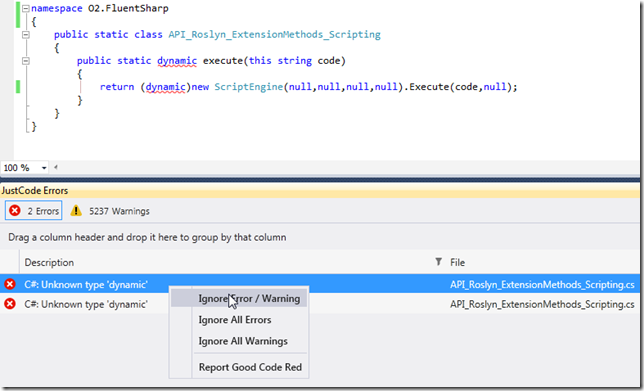Click the class name API_Roslyn_ExtensionMethods_Scripting in code
The image size is (644, 391).
tap(274, 34)
